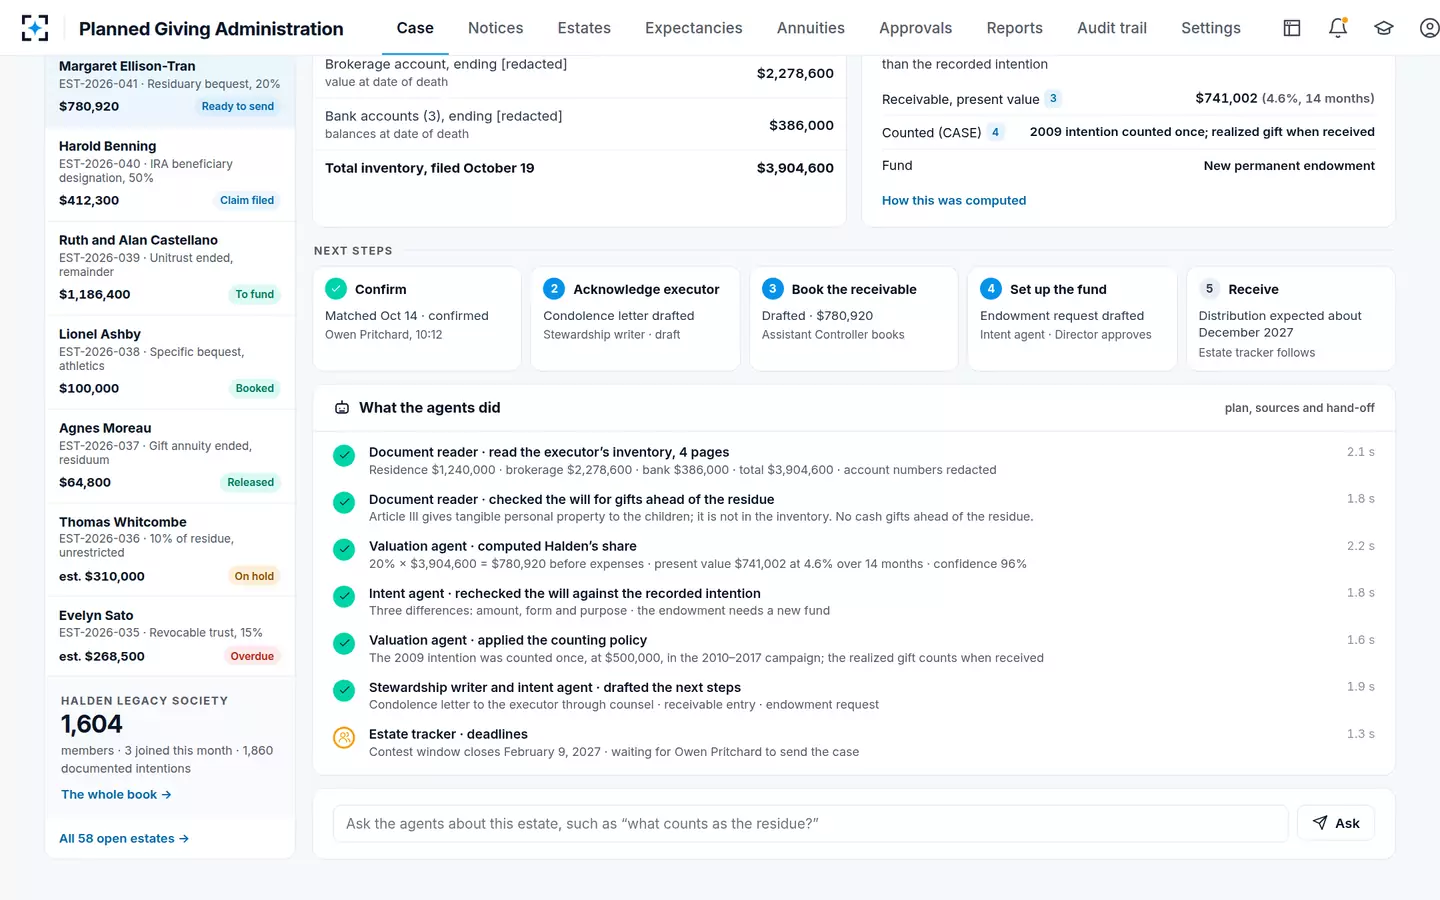Click the robot icon beside 'What the agents did'

(342, 408)
